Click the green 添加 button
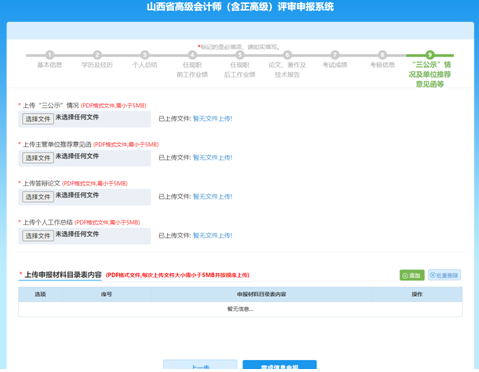This screenshot has width=479, height=372. click(412, 275)
